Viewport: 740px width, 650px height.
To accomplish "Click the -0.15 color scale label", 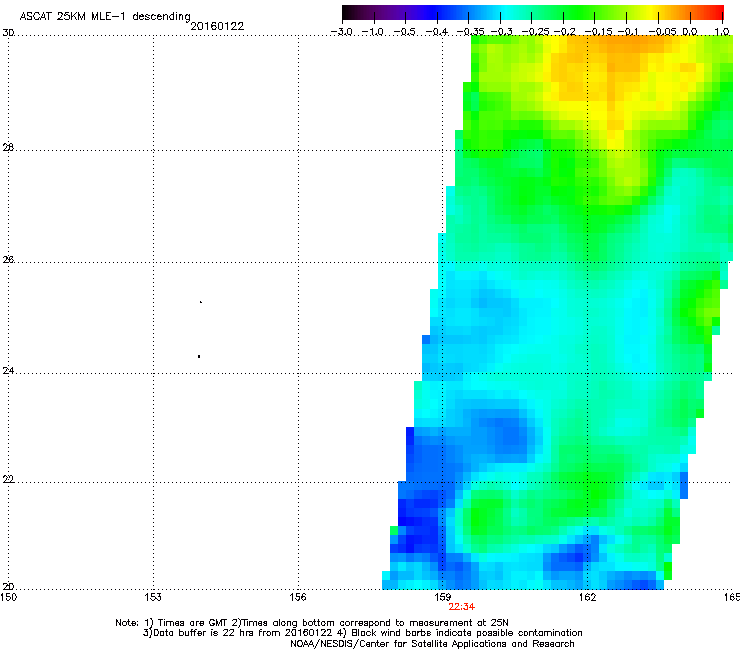I will point(598,32).
